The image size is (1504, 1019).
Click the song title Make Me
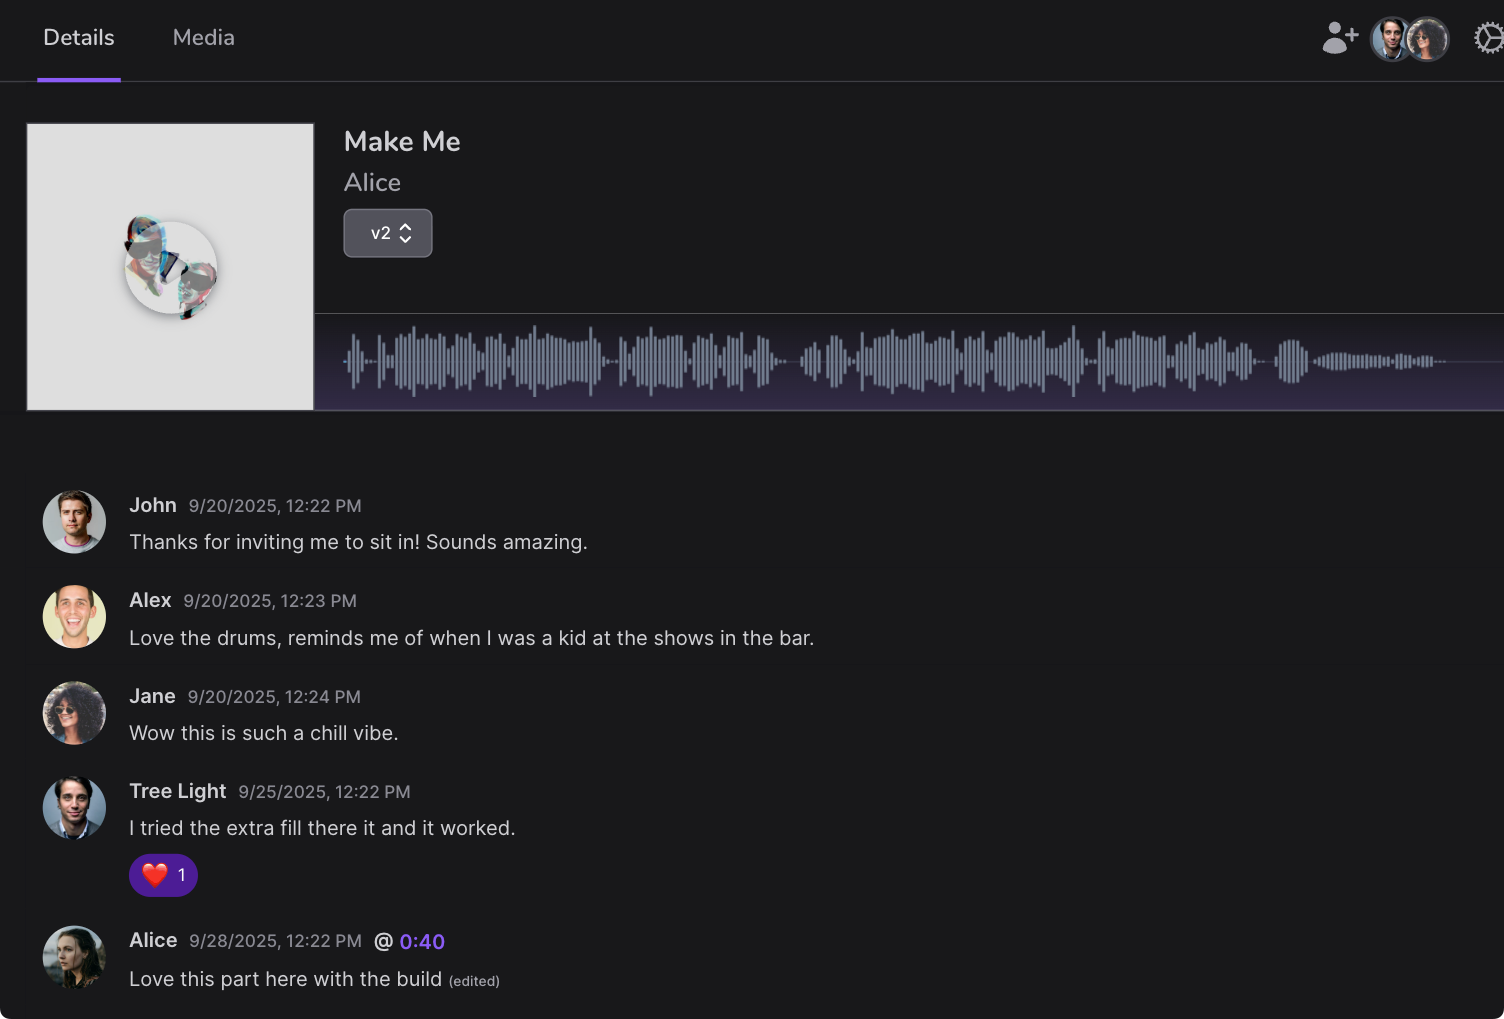pos(402,141)
